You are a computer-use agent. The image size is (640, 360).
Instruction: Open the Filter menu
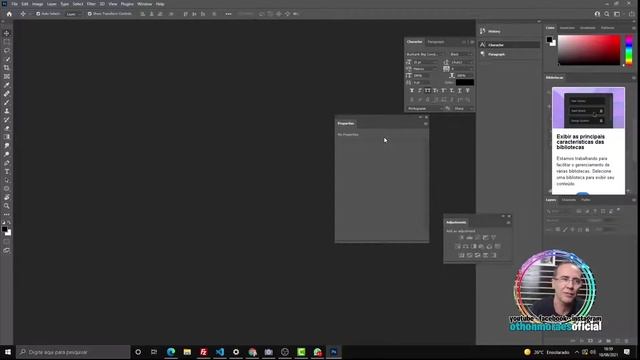click(x=91, y=4)
